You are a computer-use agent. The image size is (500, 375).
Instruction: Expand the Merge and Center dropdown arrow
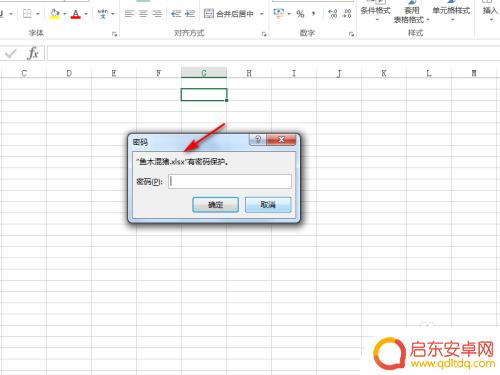pyautogui.click(x=262, y=14)
